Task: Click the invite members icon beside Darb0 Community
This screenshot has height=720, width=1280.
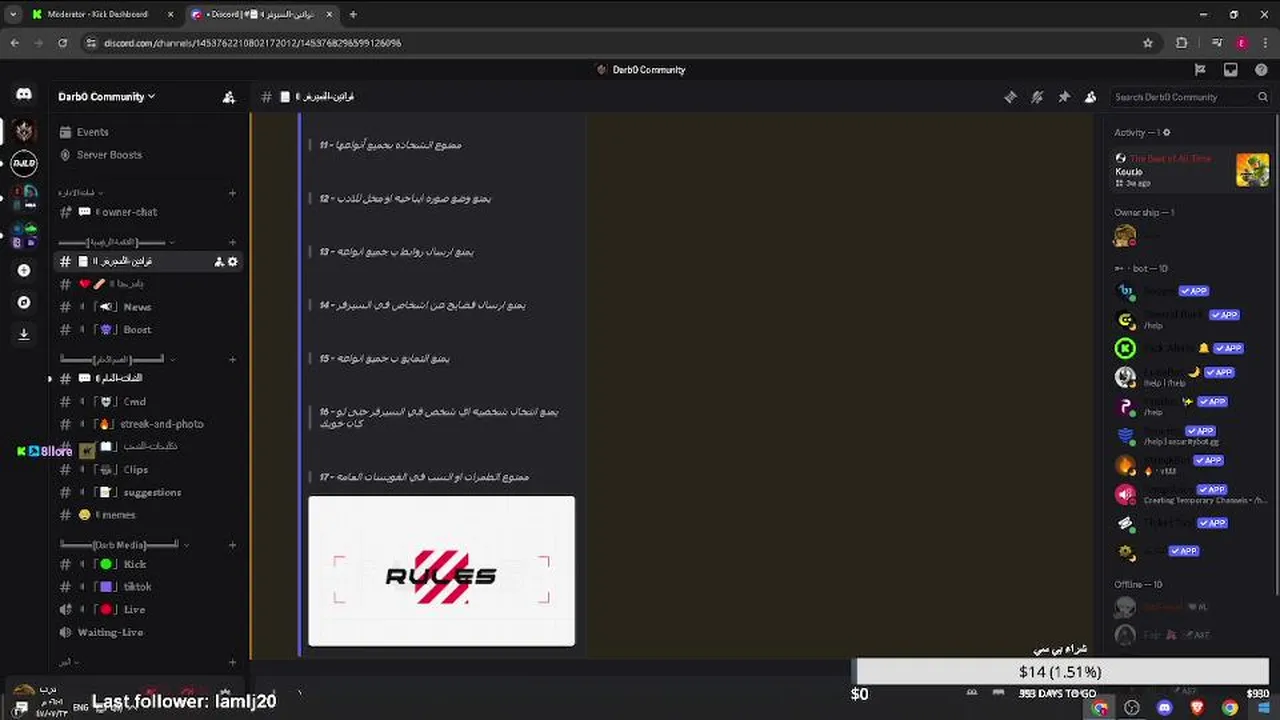Action: tap(229, 97)
